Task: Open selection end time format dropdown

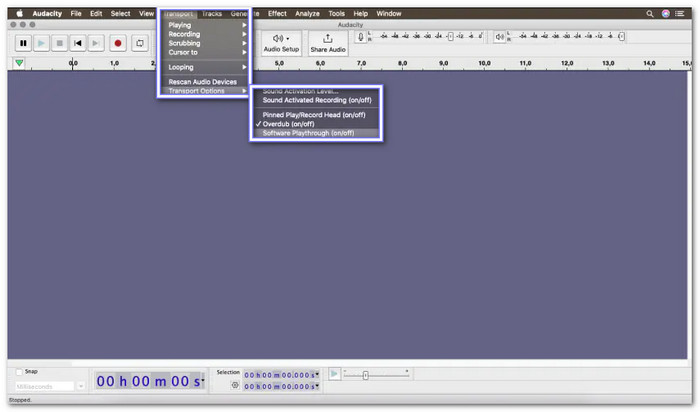Action: pyautogui.click(x=317, y=386)
